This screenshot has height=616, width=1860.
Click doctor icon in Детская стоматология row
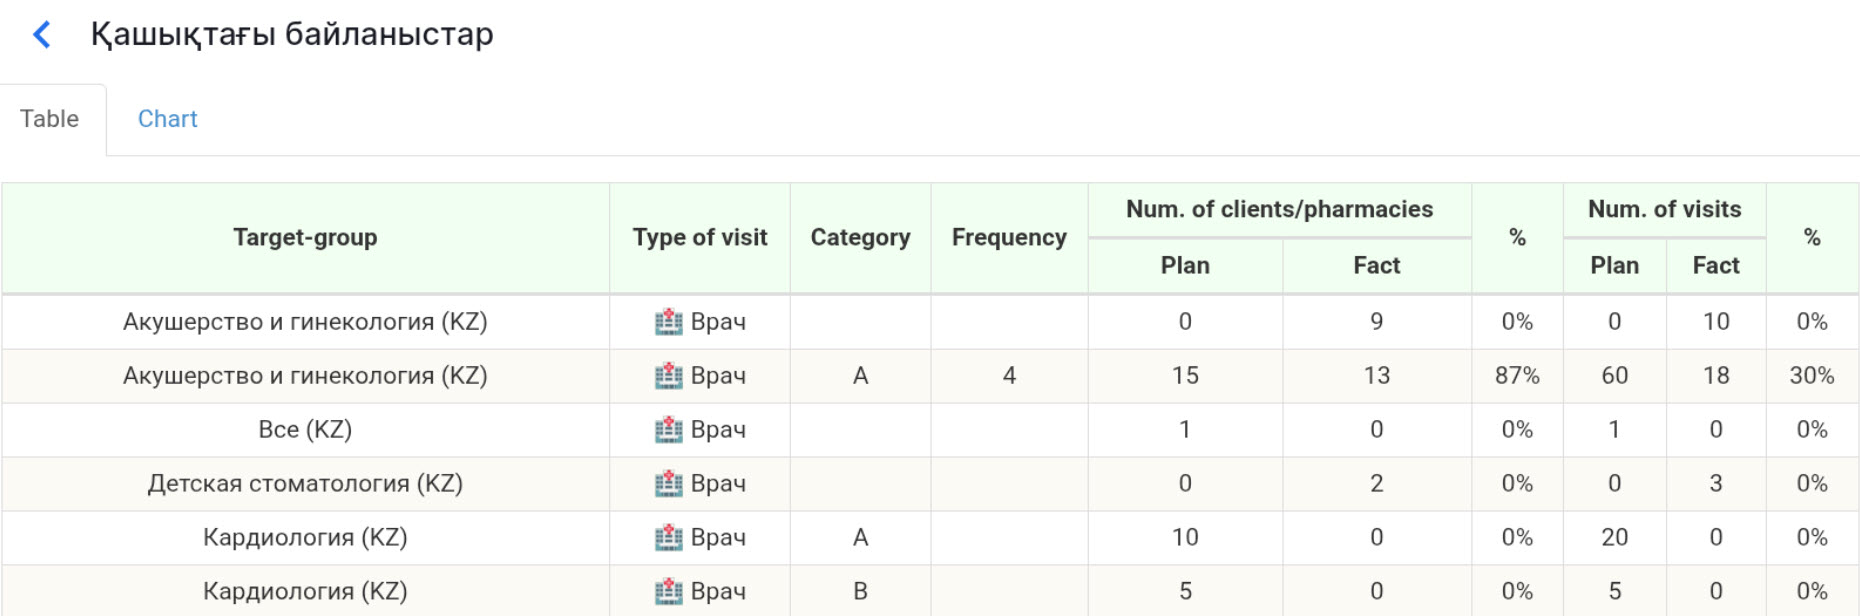[x=668, y=484]
